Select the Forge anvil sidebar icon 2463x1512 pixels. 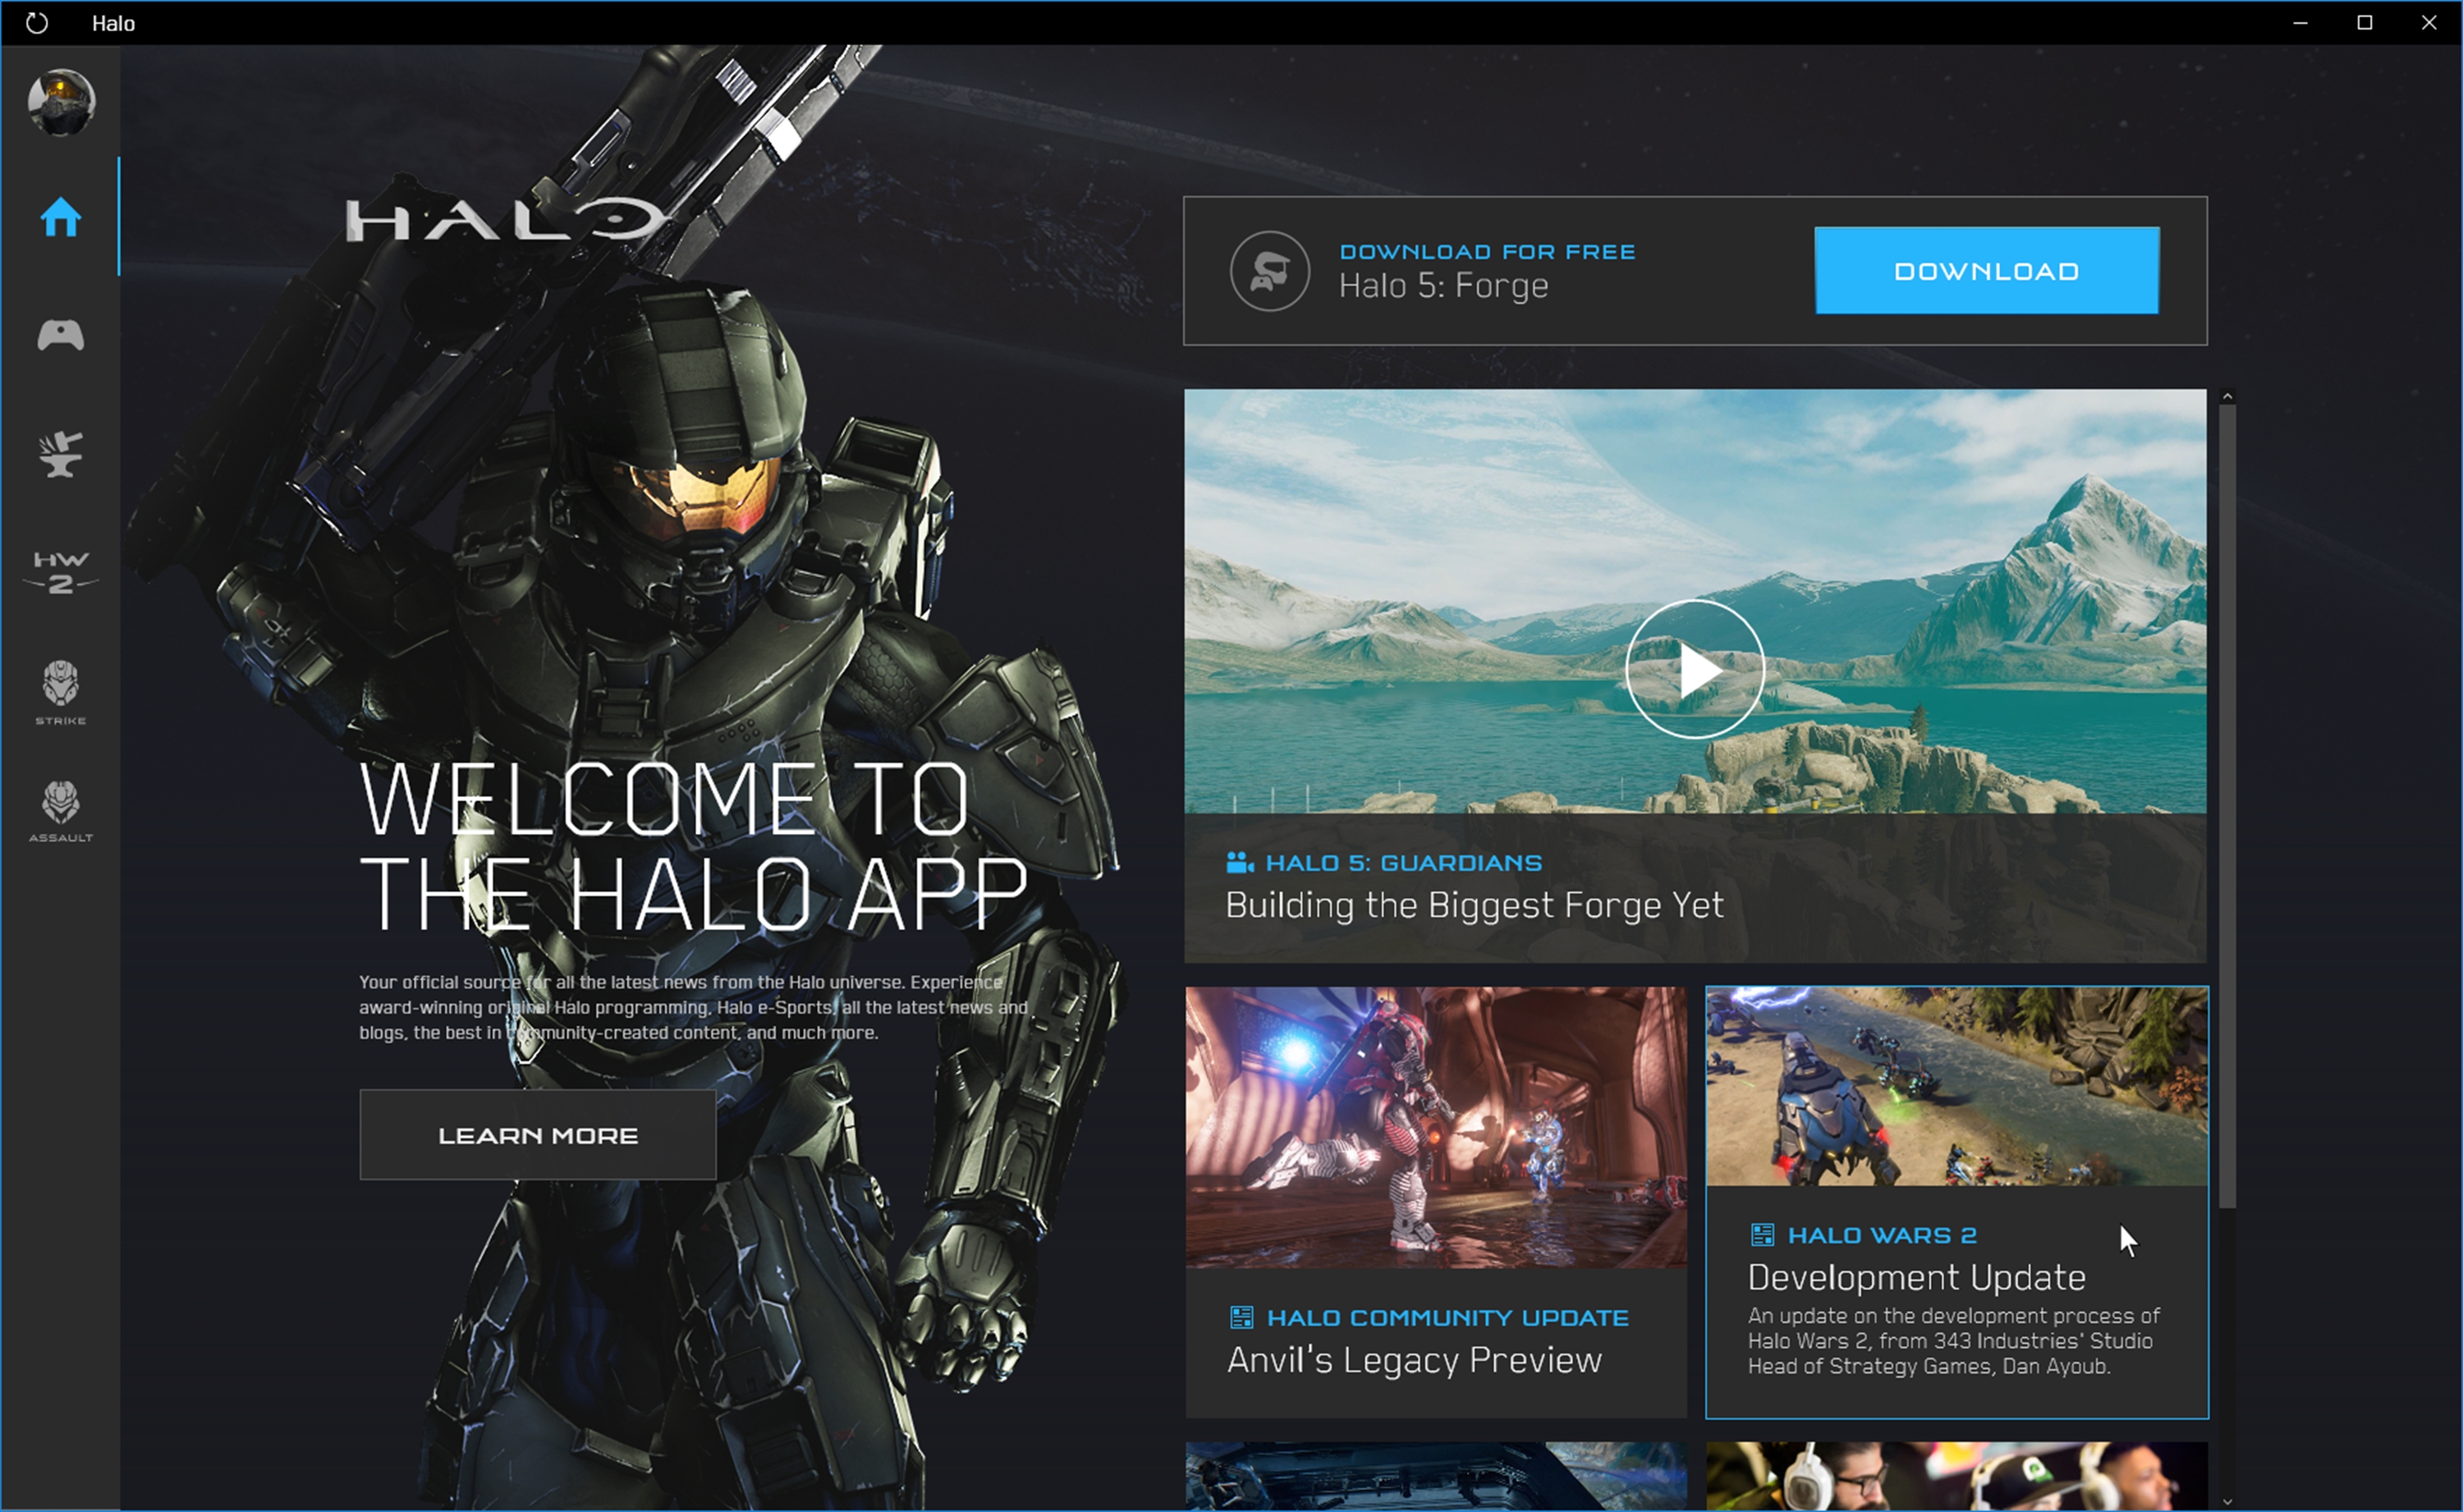pos(60,454)
